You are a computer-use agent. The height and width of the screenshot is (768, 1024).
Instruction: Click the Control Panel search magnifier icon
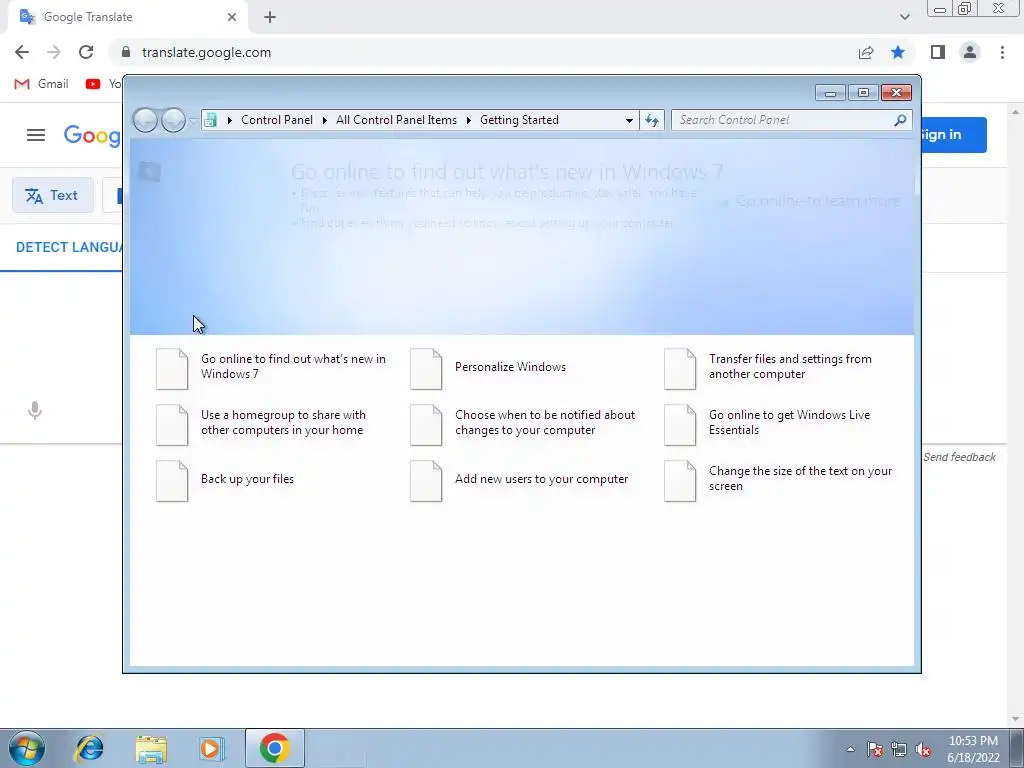900,120
